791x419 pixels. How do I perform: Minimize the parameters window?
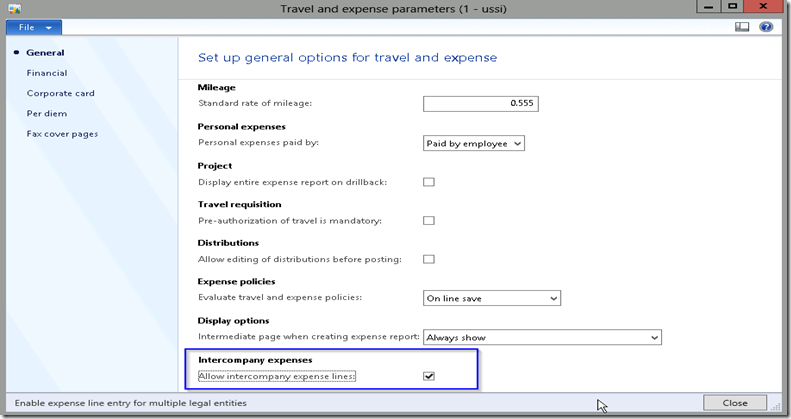pos(708,7)
